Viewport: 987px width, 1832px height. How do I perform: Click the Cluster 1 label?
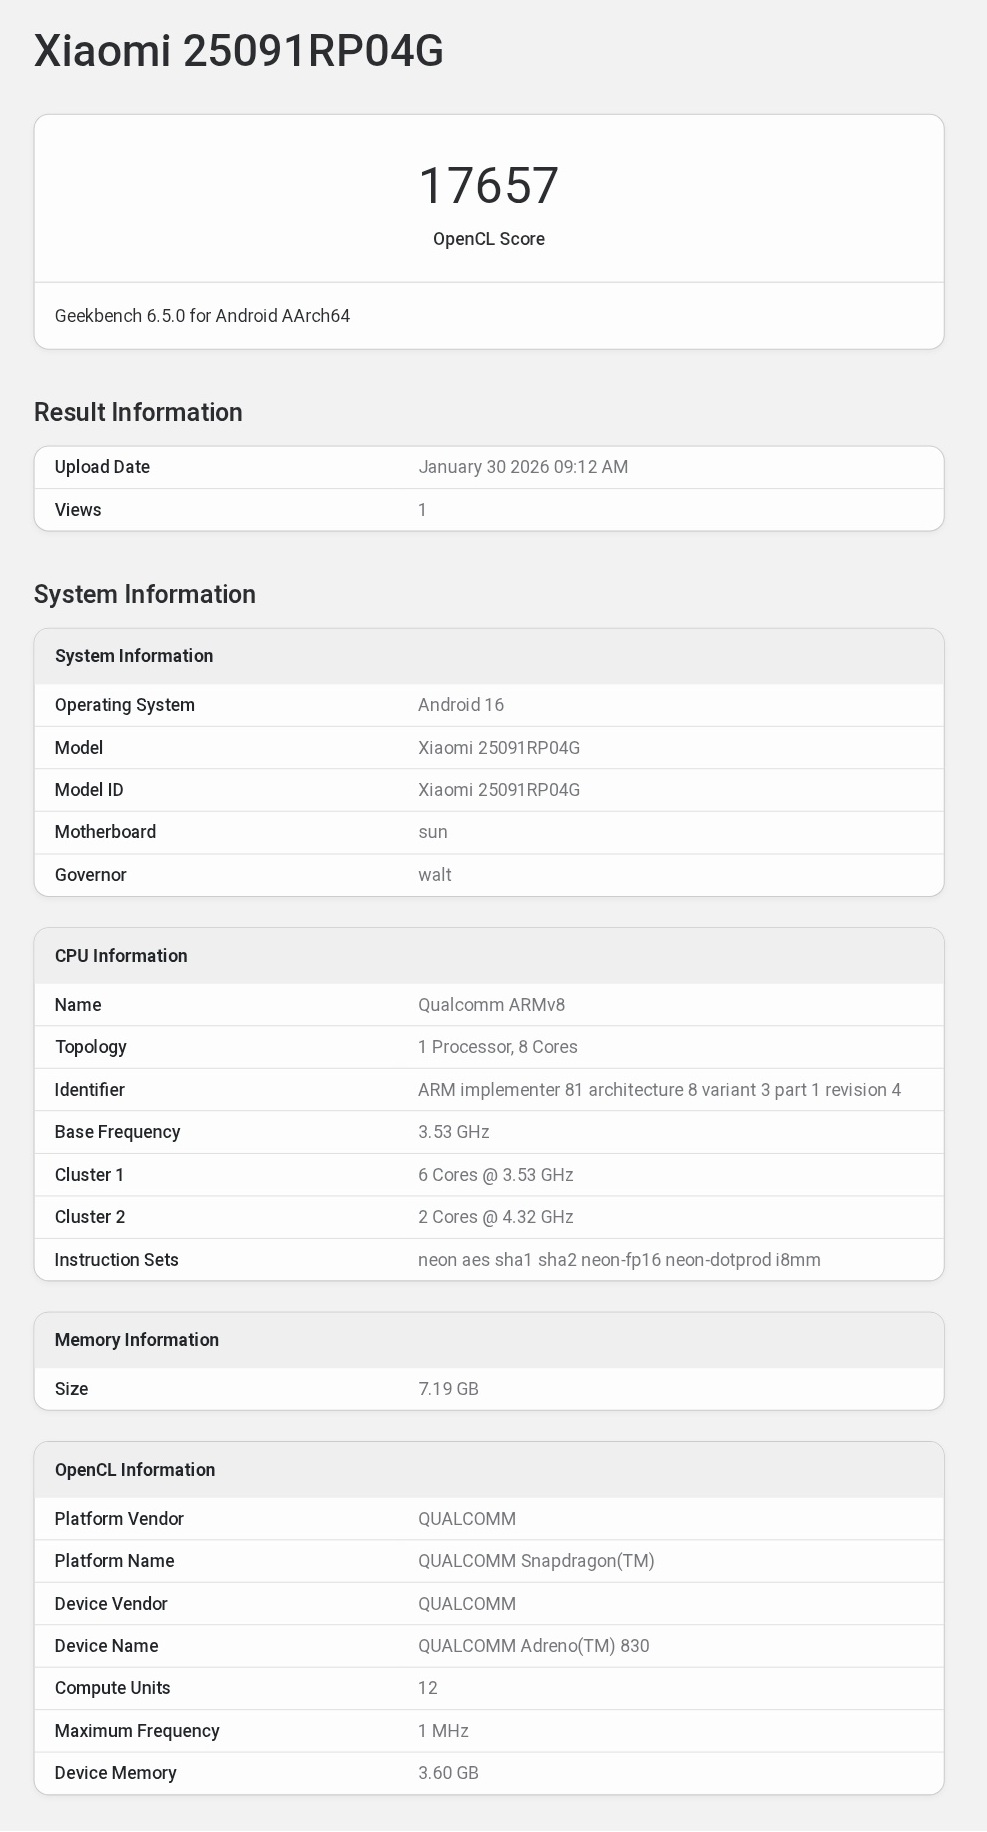coord(90,1175)
